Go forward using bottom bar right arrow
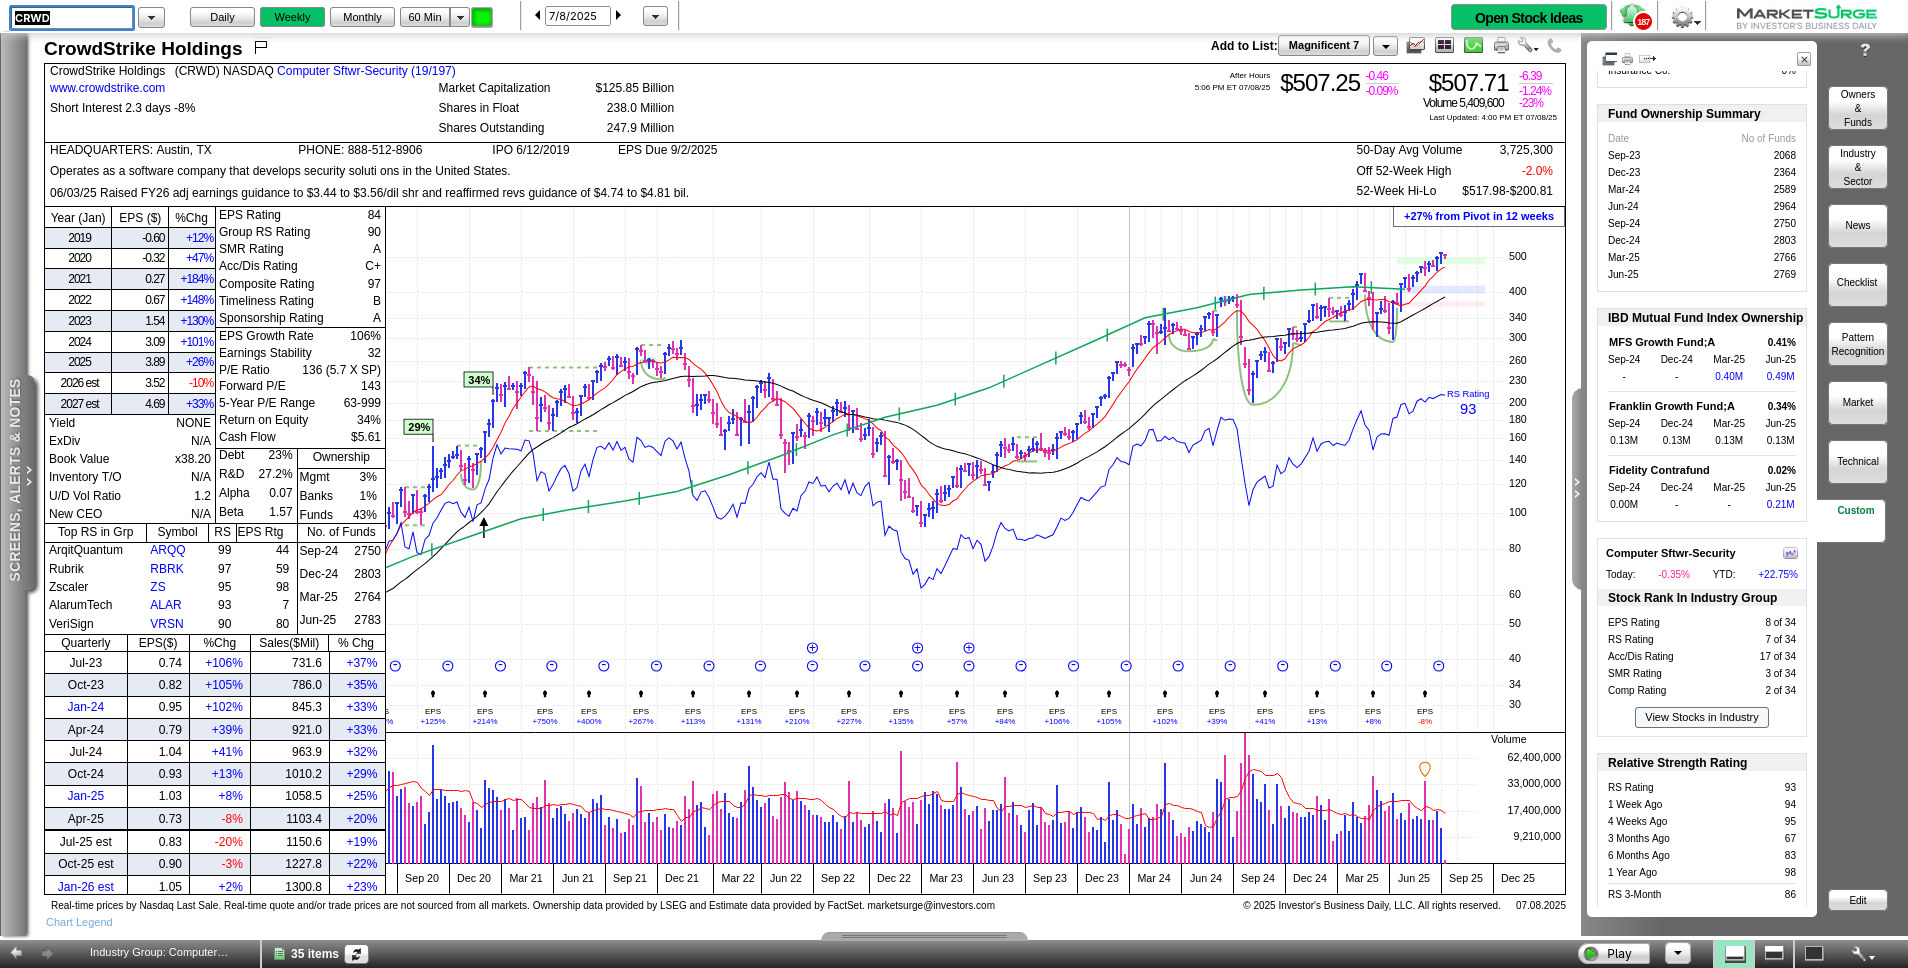 (46, 953)
